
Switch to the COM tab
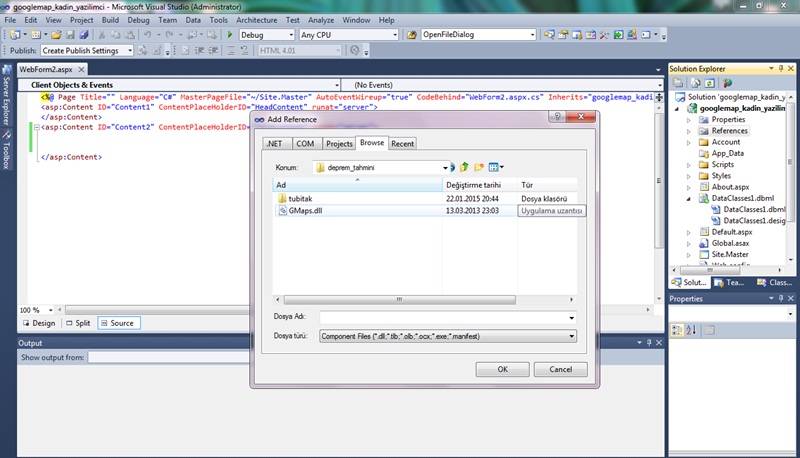[306, 144]
